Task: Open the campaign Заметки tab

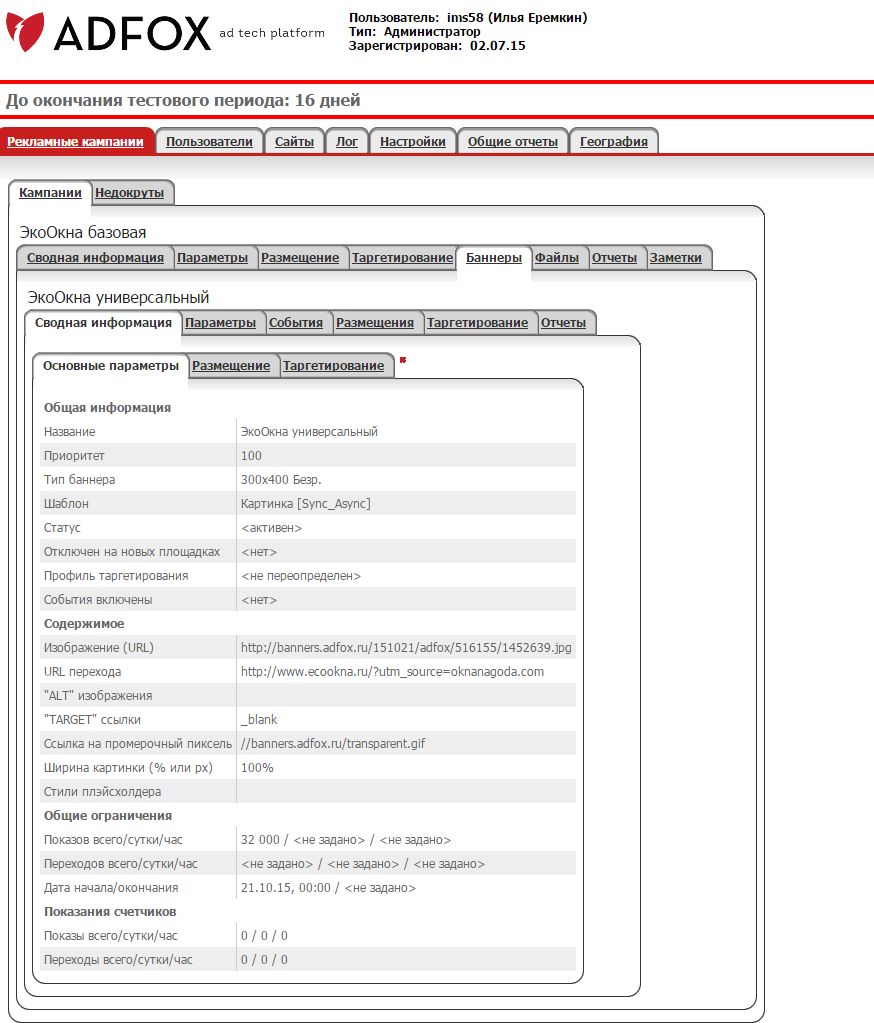Action: click(x=675, y=258)
